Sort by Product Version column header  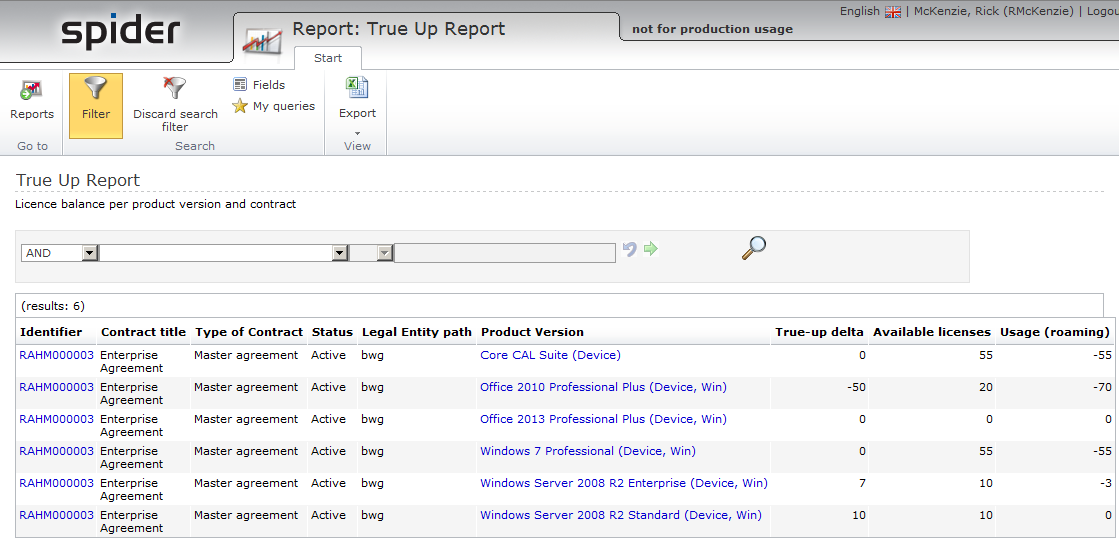point(532,332)
